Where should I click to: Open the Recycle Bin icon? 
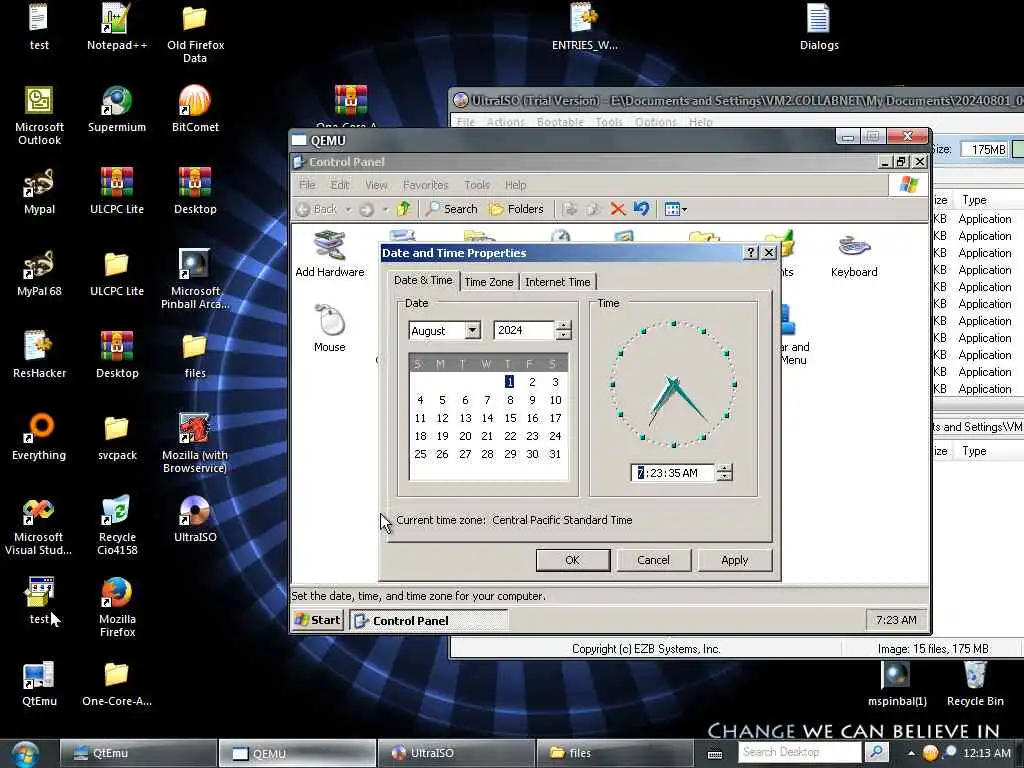975,683
